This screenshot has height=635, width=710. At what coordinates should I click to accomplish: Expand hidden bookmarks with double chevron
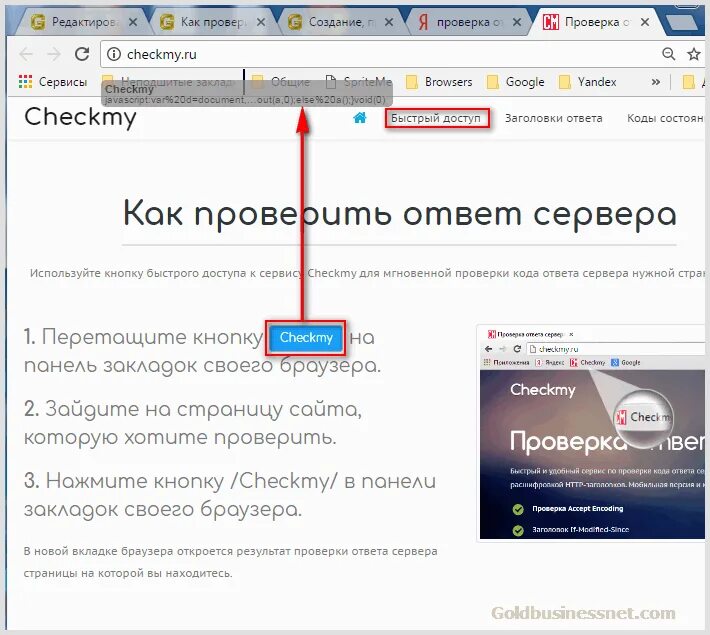(655, 82)
